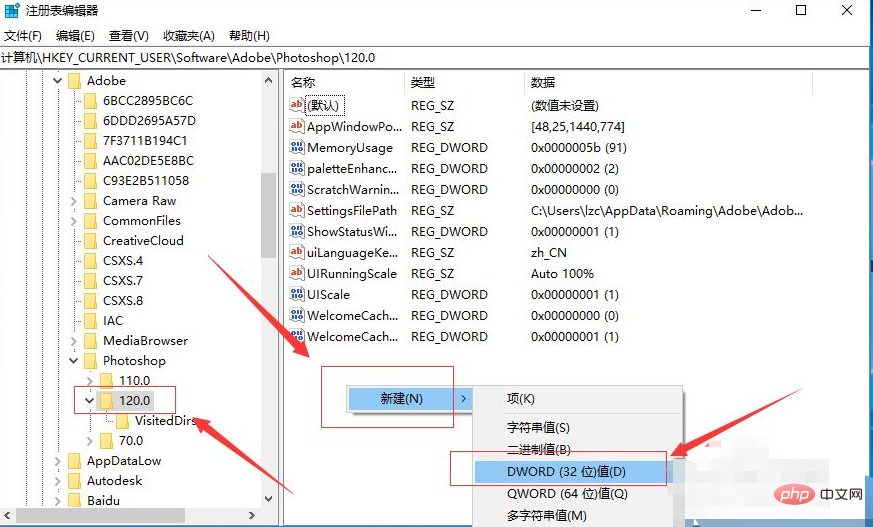Click the Photoshop folder icon
Viewport: 873px width, 527px height.
click(90, 361)
